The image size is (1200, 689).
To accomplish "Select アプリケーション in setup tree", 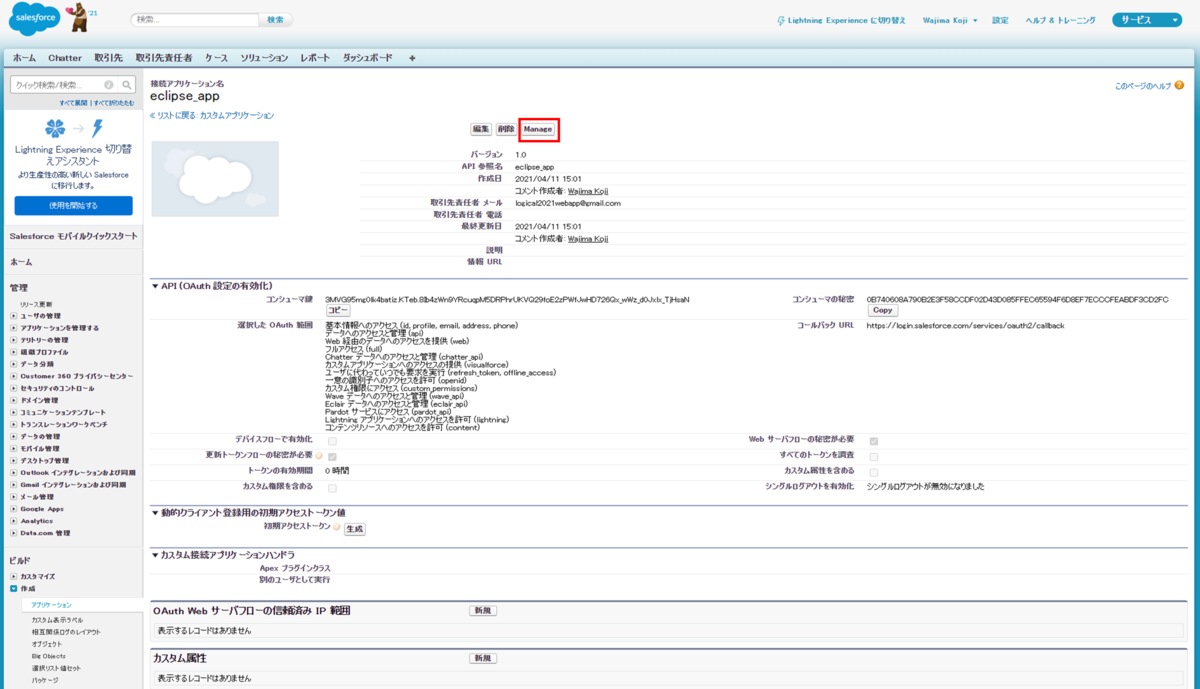I will [x=52, y=606].
